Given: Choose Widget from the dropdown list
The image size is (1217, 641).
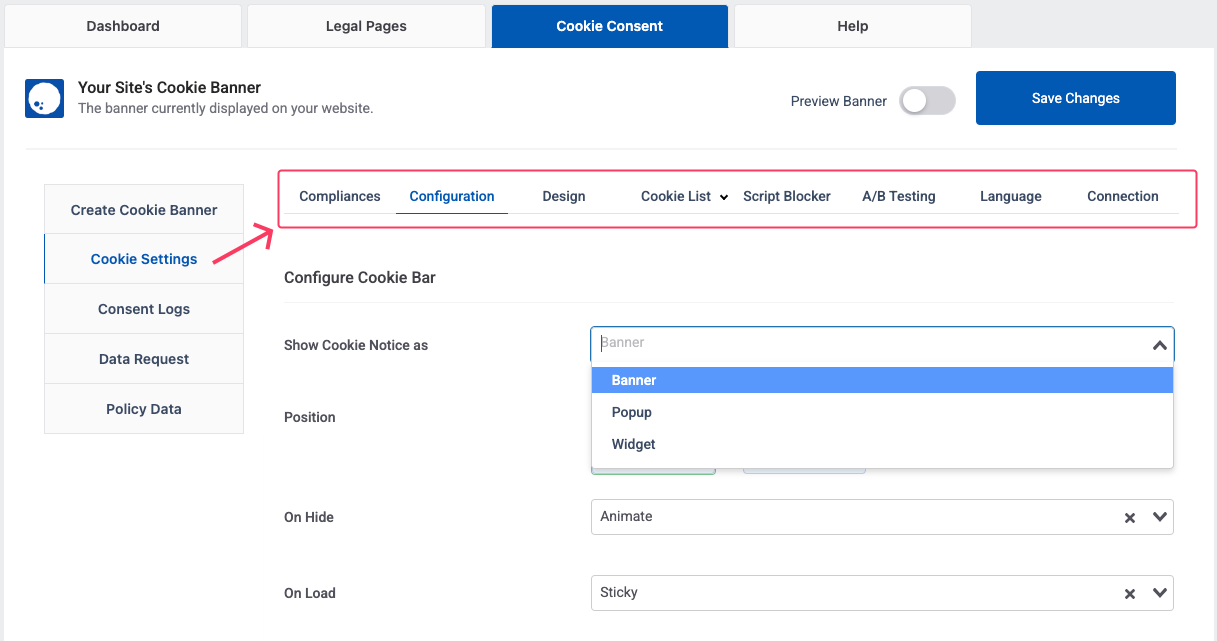Looking at the screenshot, I should (x=882, y=444).
